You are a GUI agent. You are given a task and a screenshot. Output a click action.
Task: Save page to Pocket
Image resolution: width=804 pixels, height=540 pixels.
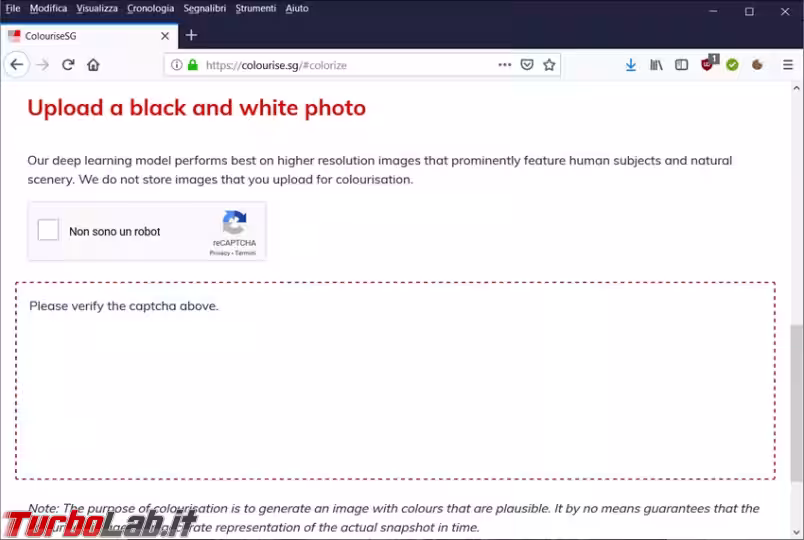coord(527,65)
